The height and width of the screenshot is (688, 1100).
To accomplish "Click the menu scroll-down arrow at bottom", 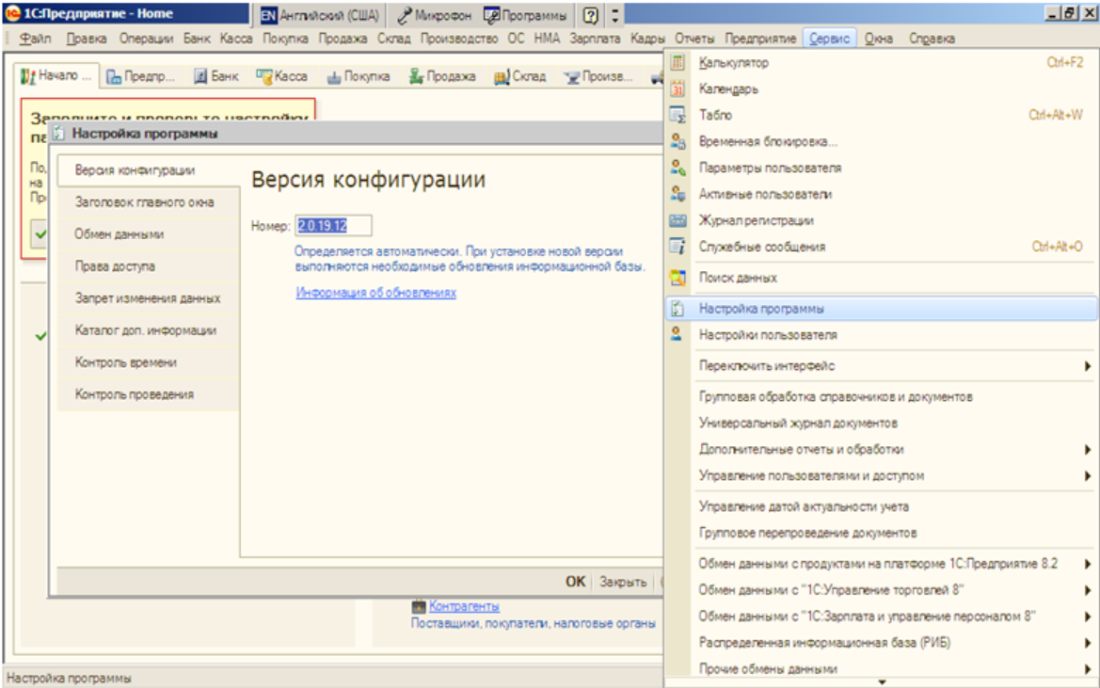I will point(882,682).
